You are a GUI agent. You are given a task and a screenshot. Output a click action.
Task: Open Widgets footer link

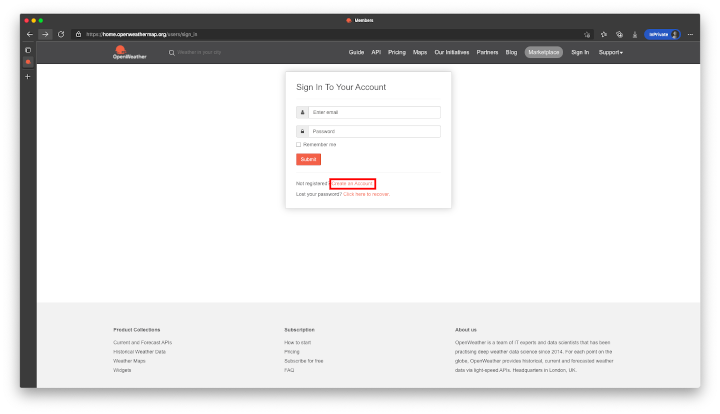(x=122, y=370)
